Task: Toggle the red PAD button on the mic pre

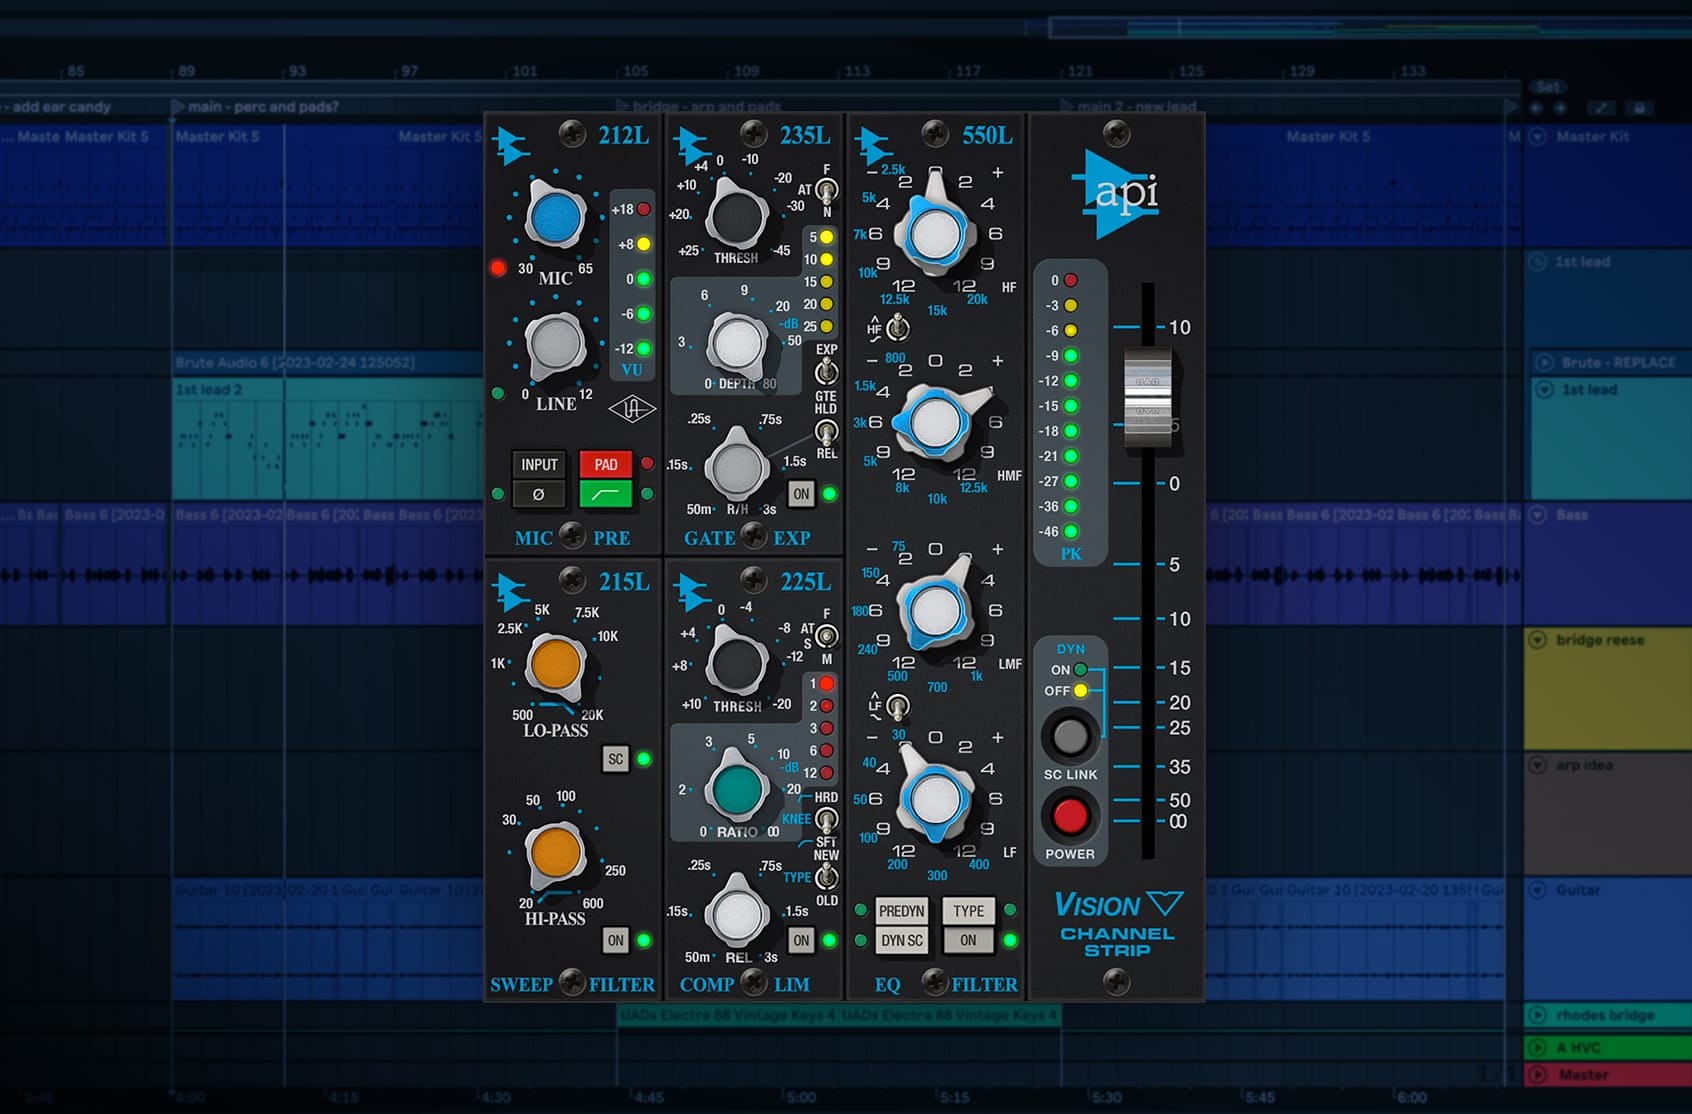Action: (x=605, y=464)
